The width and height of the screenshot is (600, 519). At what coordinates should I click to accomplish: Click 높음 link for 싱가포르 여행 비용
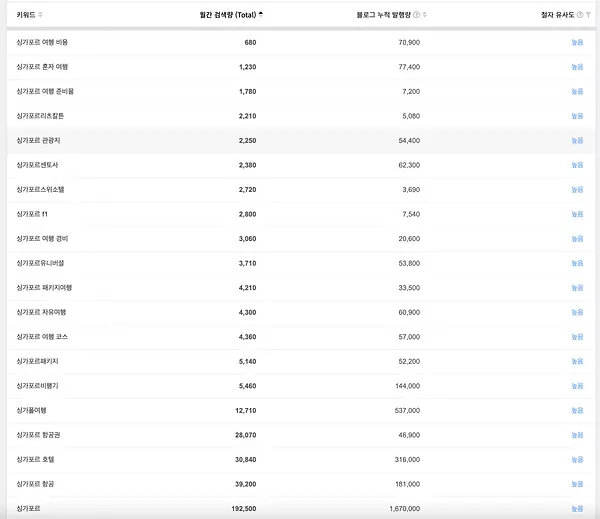[577, 42]
